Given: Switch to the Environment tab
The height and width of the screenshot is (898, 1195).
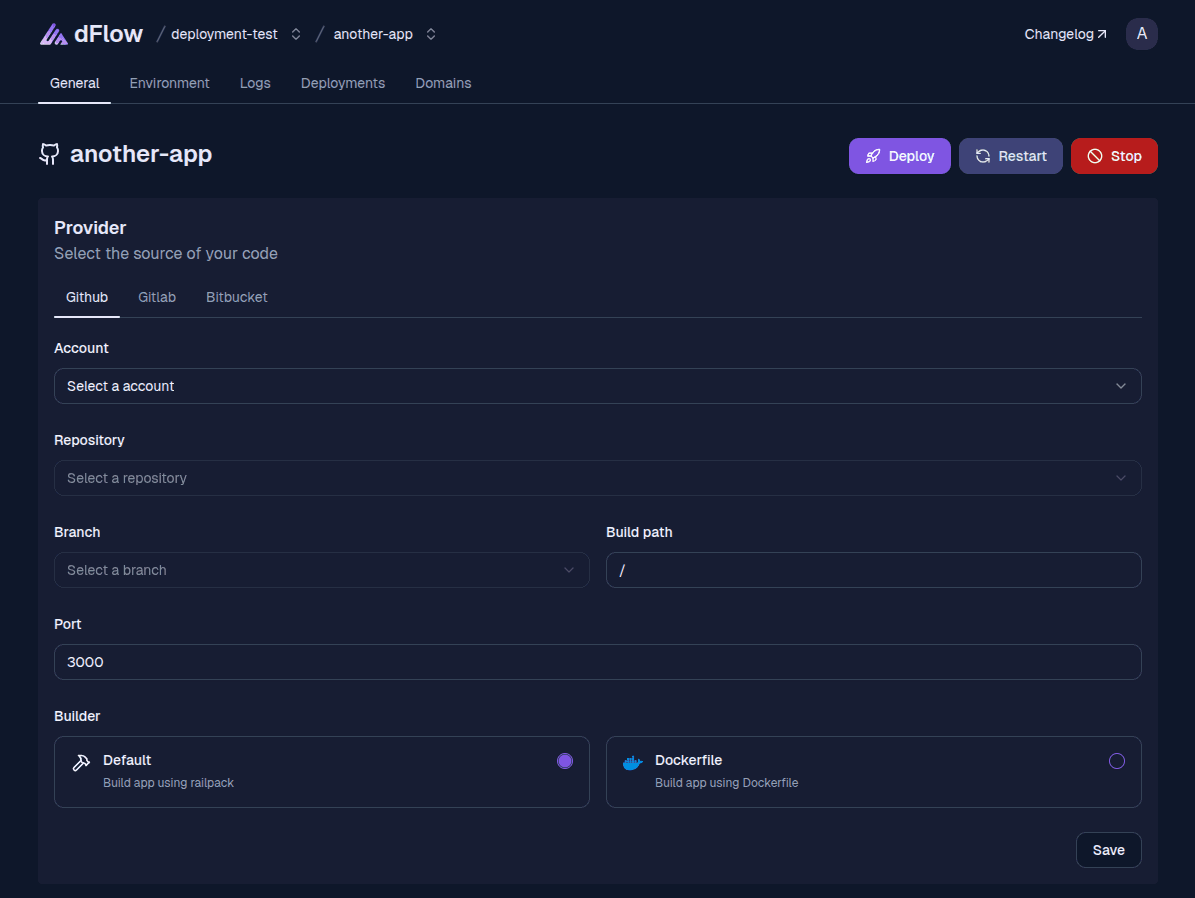Looking at the screenshot, I should coord(169,83).
